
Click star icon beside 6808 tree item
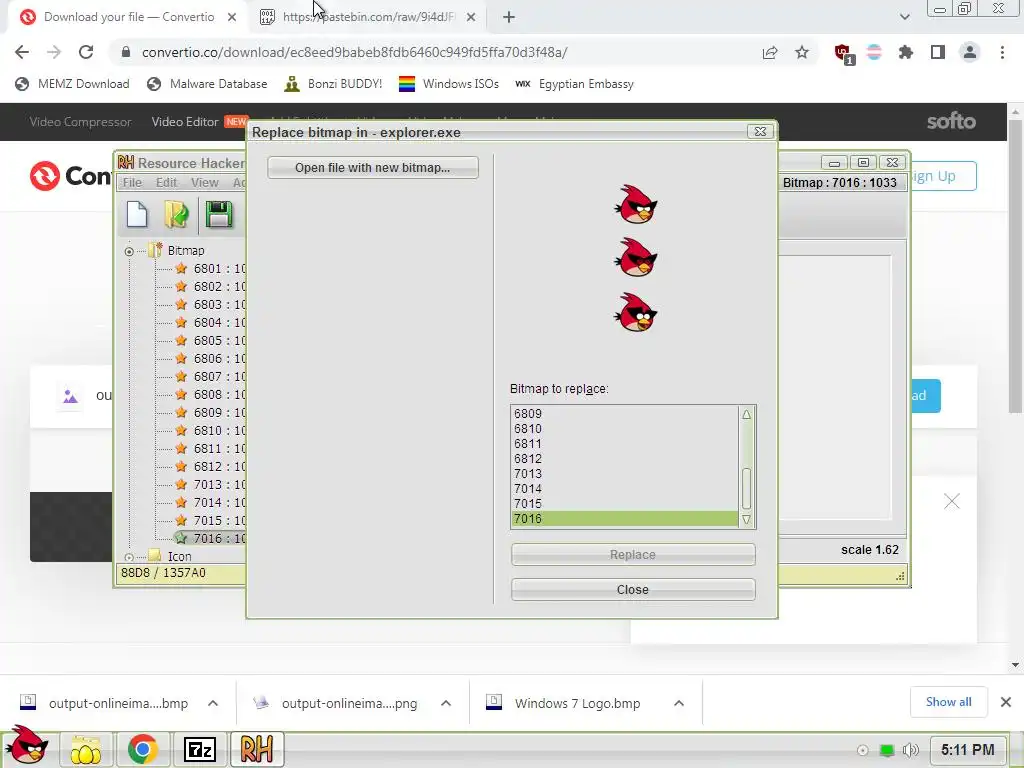[181, 394]
